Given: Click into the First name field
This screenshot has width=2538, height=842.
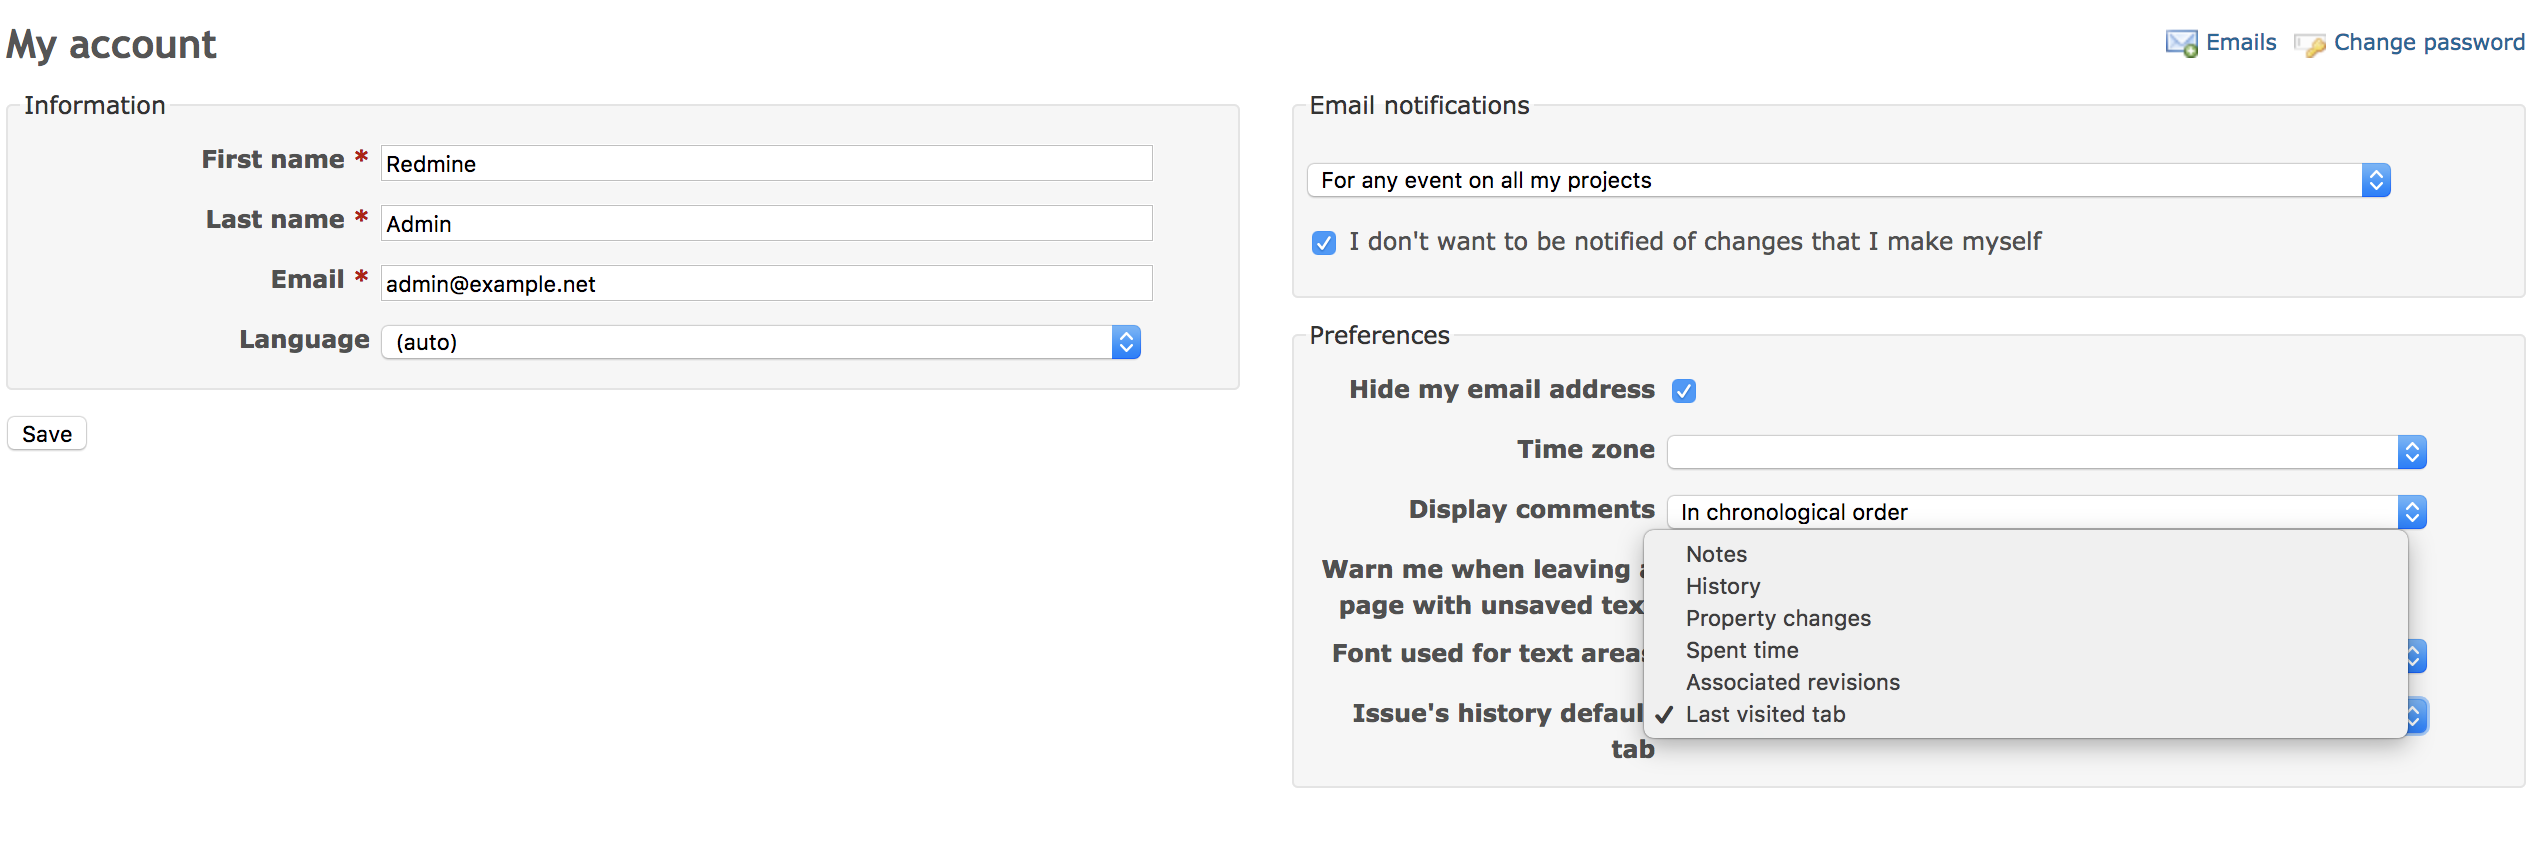Looking at the screenshot, I should pos(766,164).
